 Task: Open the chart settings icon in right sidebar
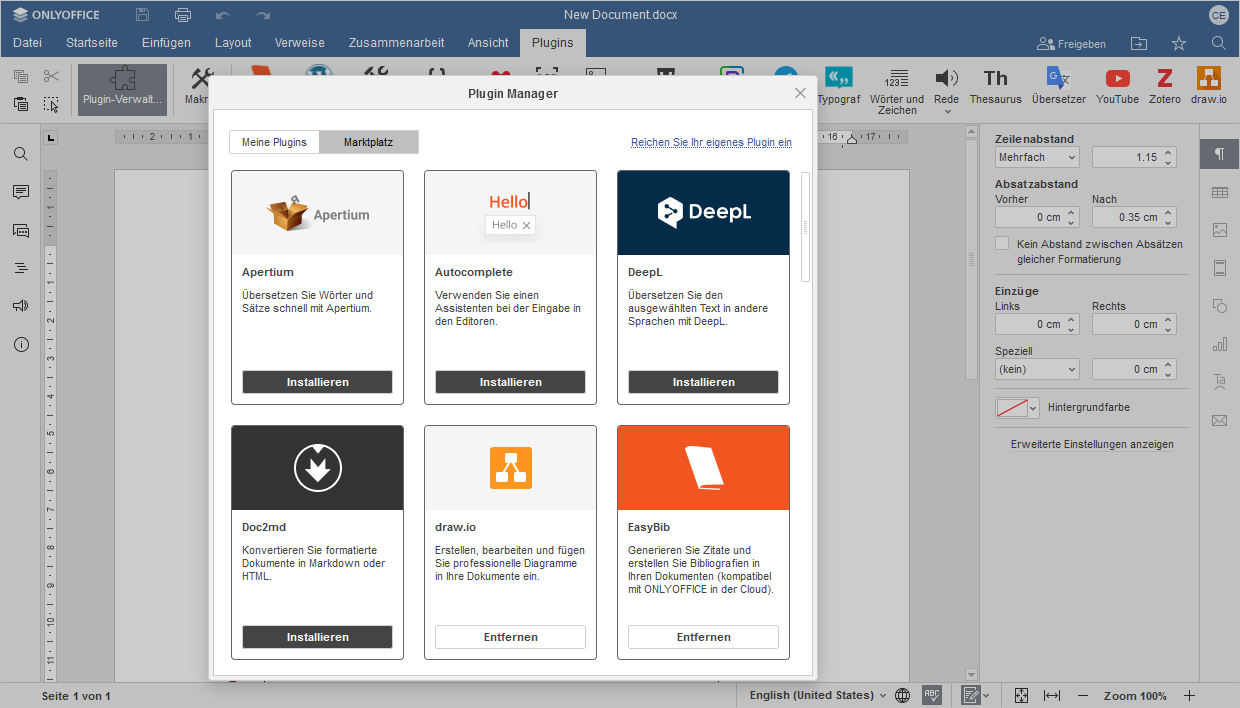point(1219,344)
